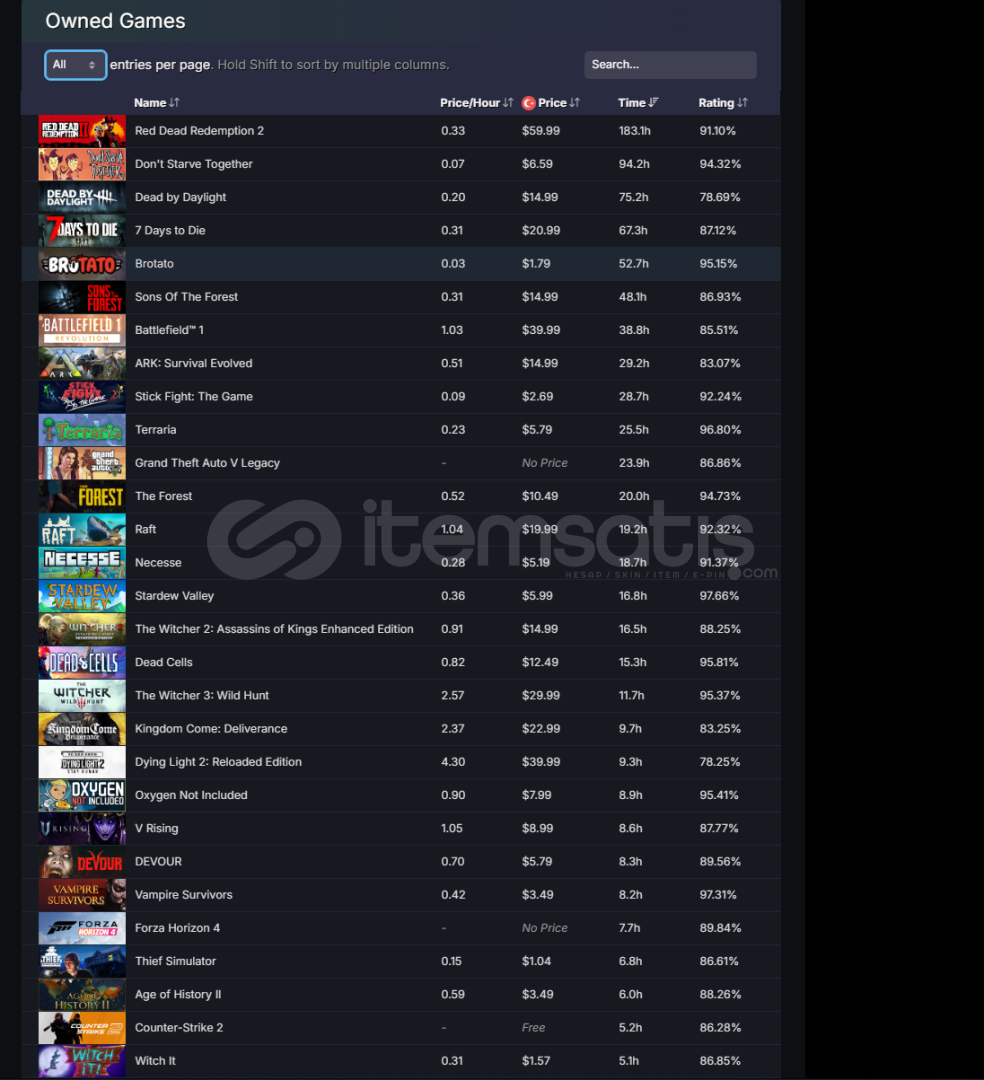The height and width of the screenshot is (1080, 984).
Task: Open "The Witcher 2: Assassins of Kings Enhanced Edition" name
Action: point(274,629)
